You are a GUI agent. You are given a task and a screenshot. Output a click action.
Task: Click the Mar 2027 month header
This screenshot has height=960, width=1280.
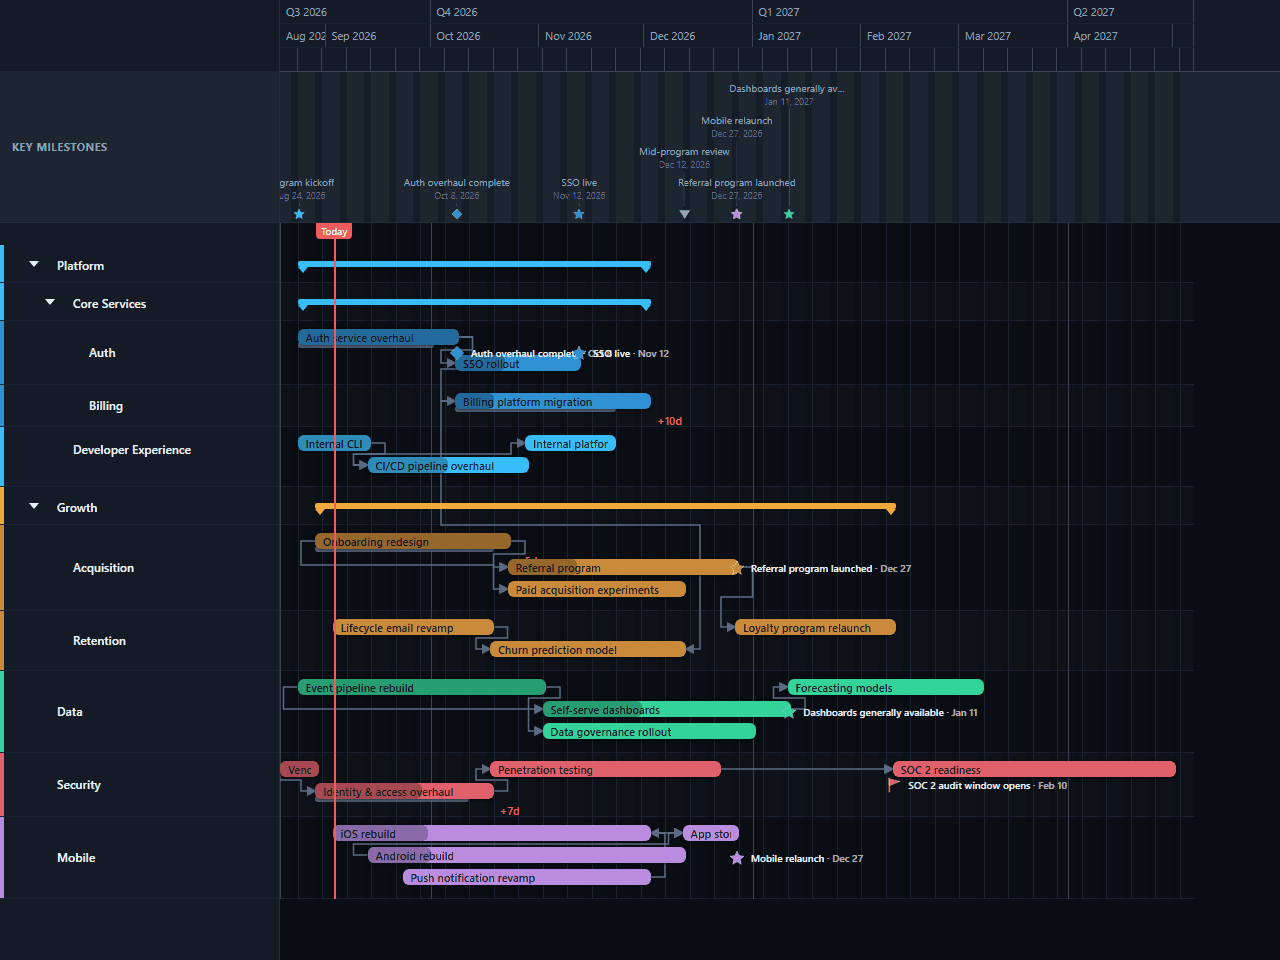(988, 36)
